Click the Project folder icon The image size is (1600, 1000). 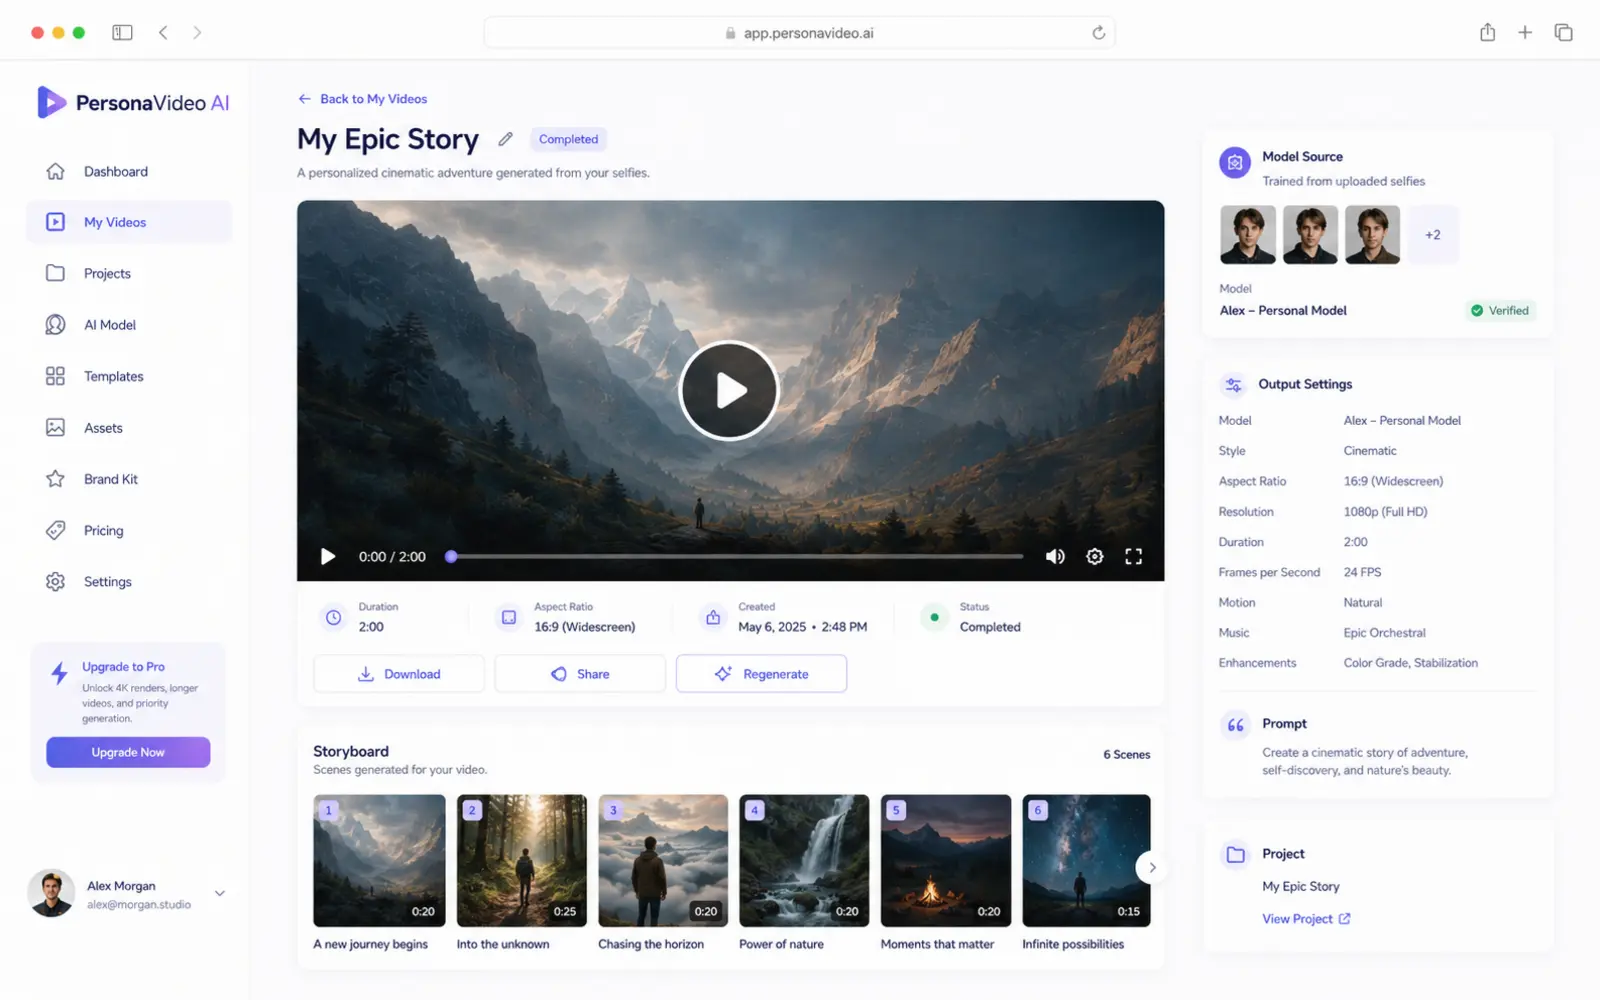pyautogui.click(x=1236, y=855)
